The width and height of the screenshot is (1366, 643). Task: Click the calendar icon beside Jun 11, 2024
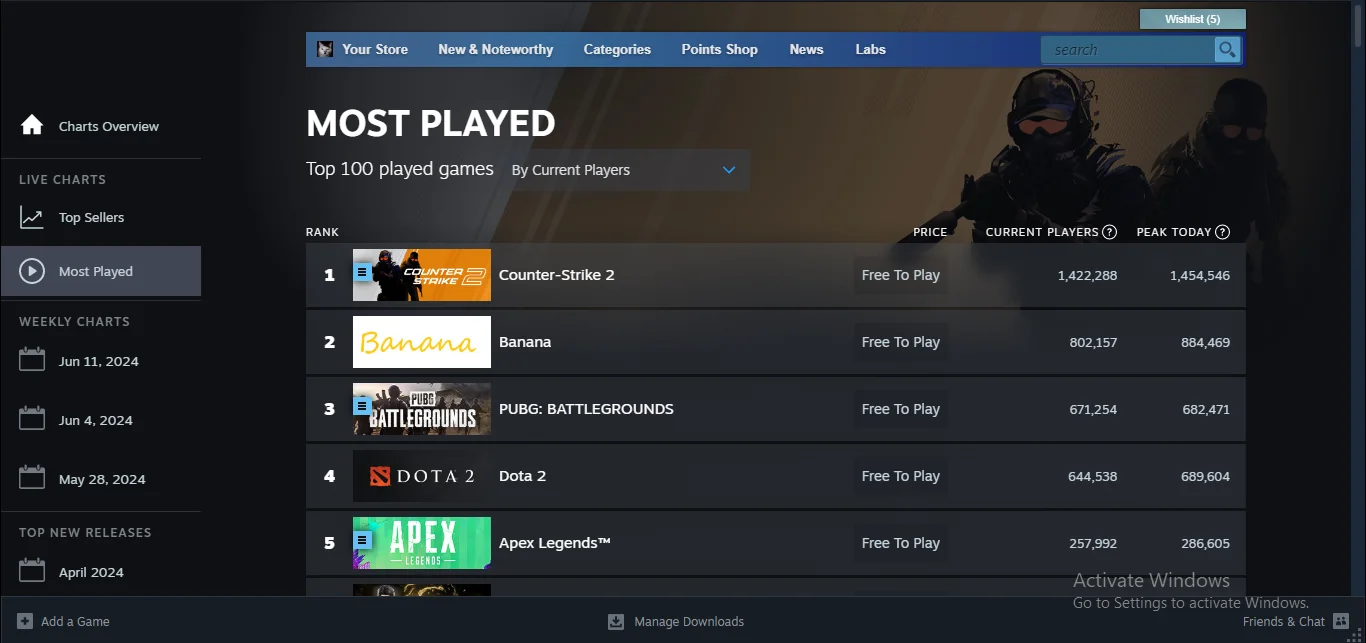(x=32, y=361)
